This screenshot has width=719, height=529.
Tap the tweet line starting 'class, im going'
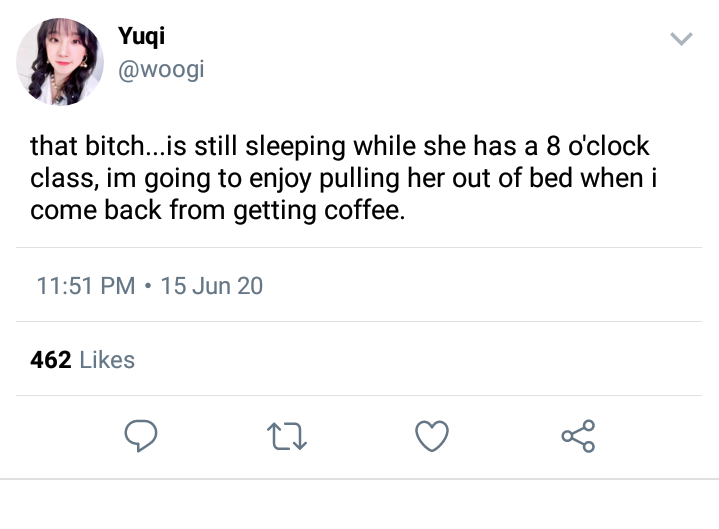[x=343, y=178]
